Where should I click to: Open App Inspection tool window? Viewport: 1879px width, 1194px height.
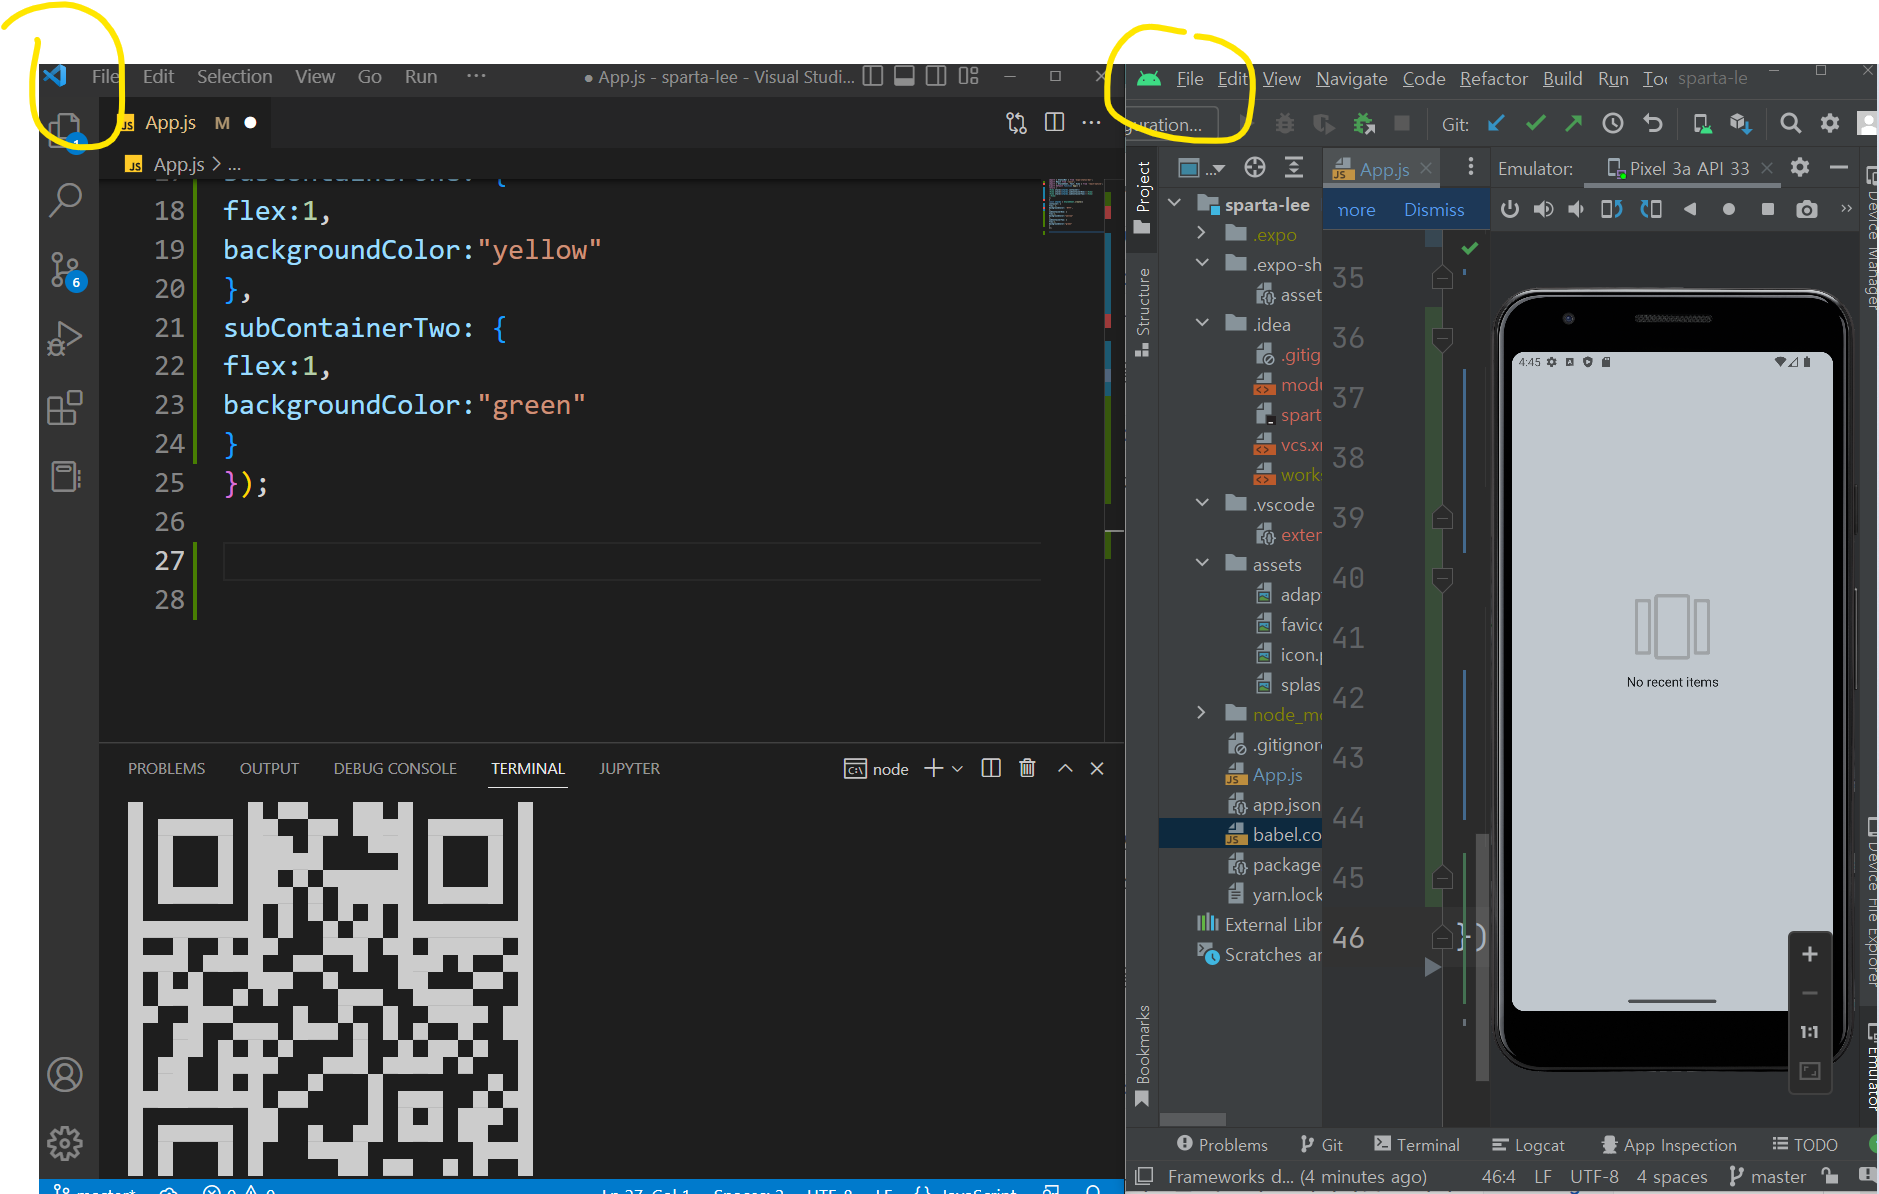[x=1668, y=1145]
